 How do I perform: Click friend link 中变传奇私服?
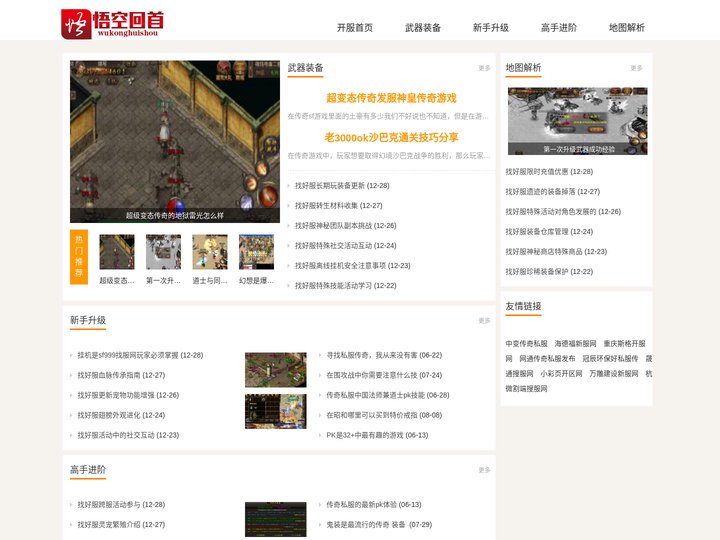(x=526, y=343)
